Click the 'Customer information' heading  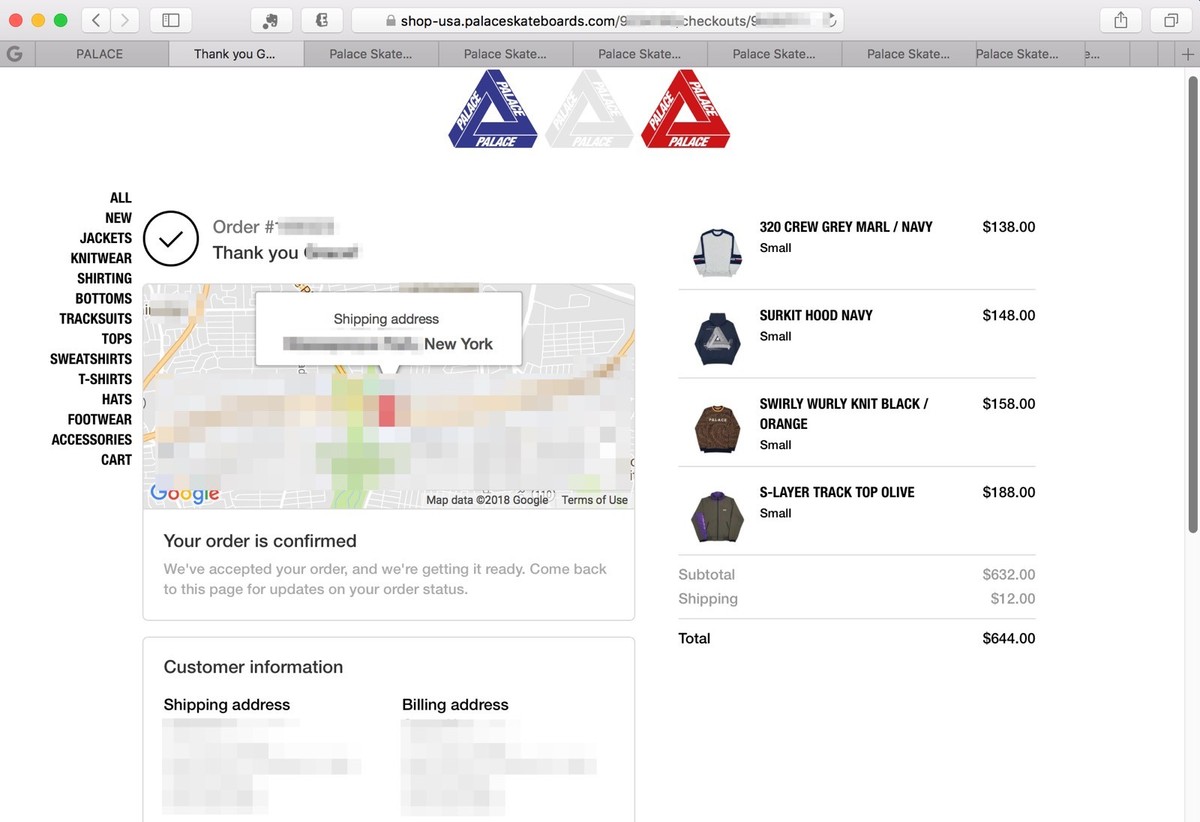(x=253, y=667)
